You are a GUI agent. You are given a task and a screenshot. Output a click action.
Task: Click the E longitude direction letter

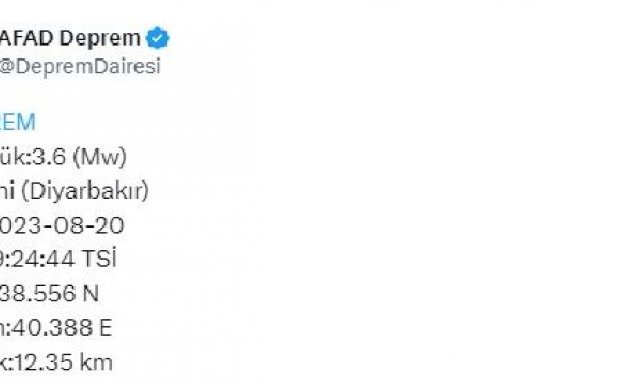106,328
